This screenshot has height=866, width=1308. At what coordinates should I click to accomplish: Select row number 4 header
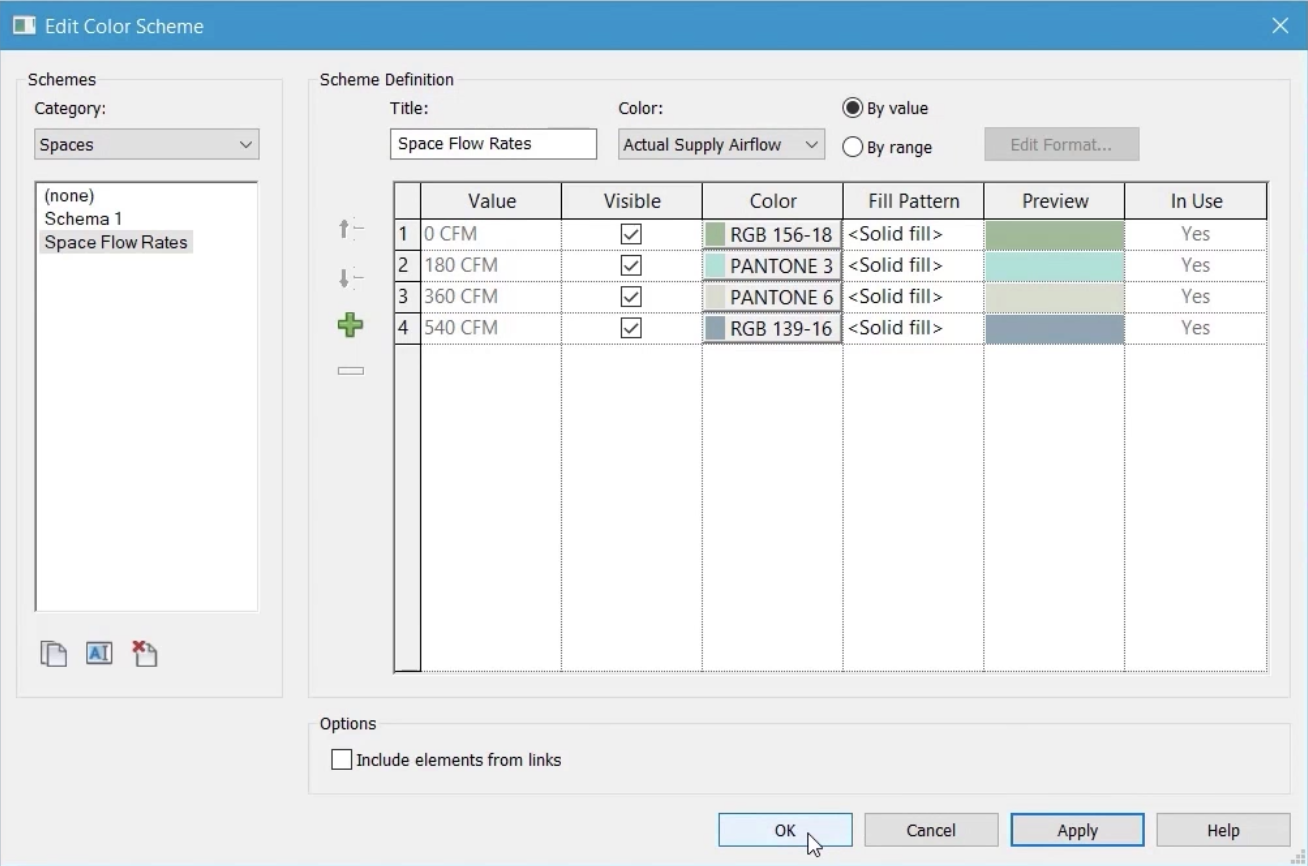pyautogui.click(x=407, y=328)
